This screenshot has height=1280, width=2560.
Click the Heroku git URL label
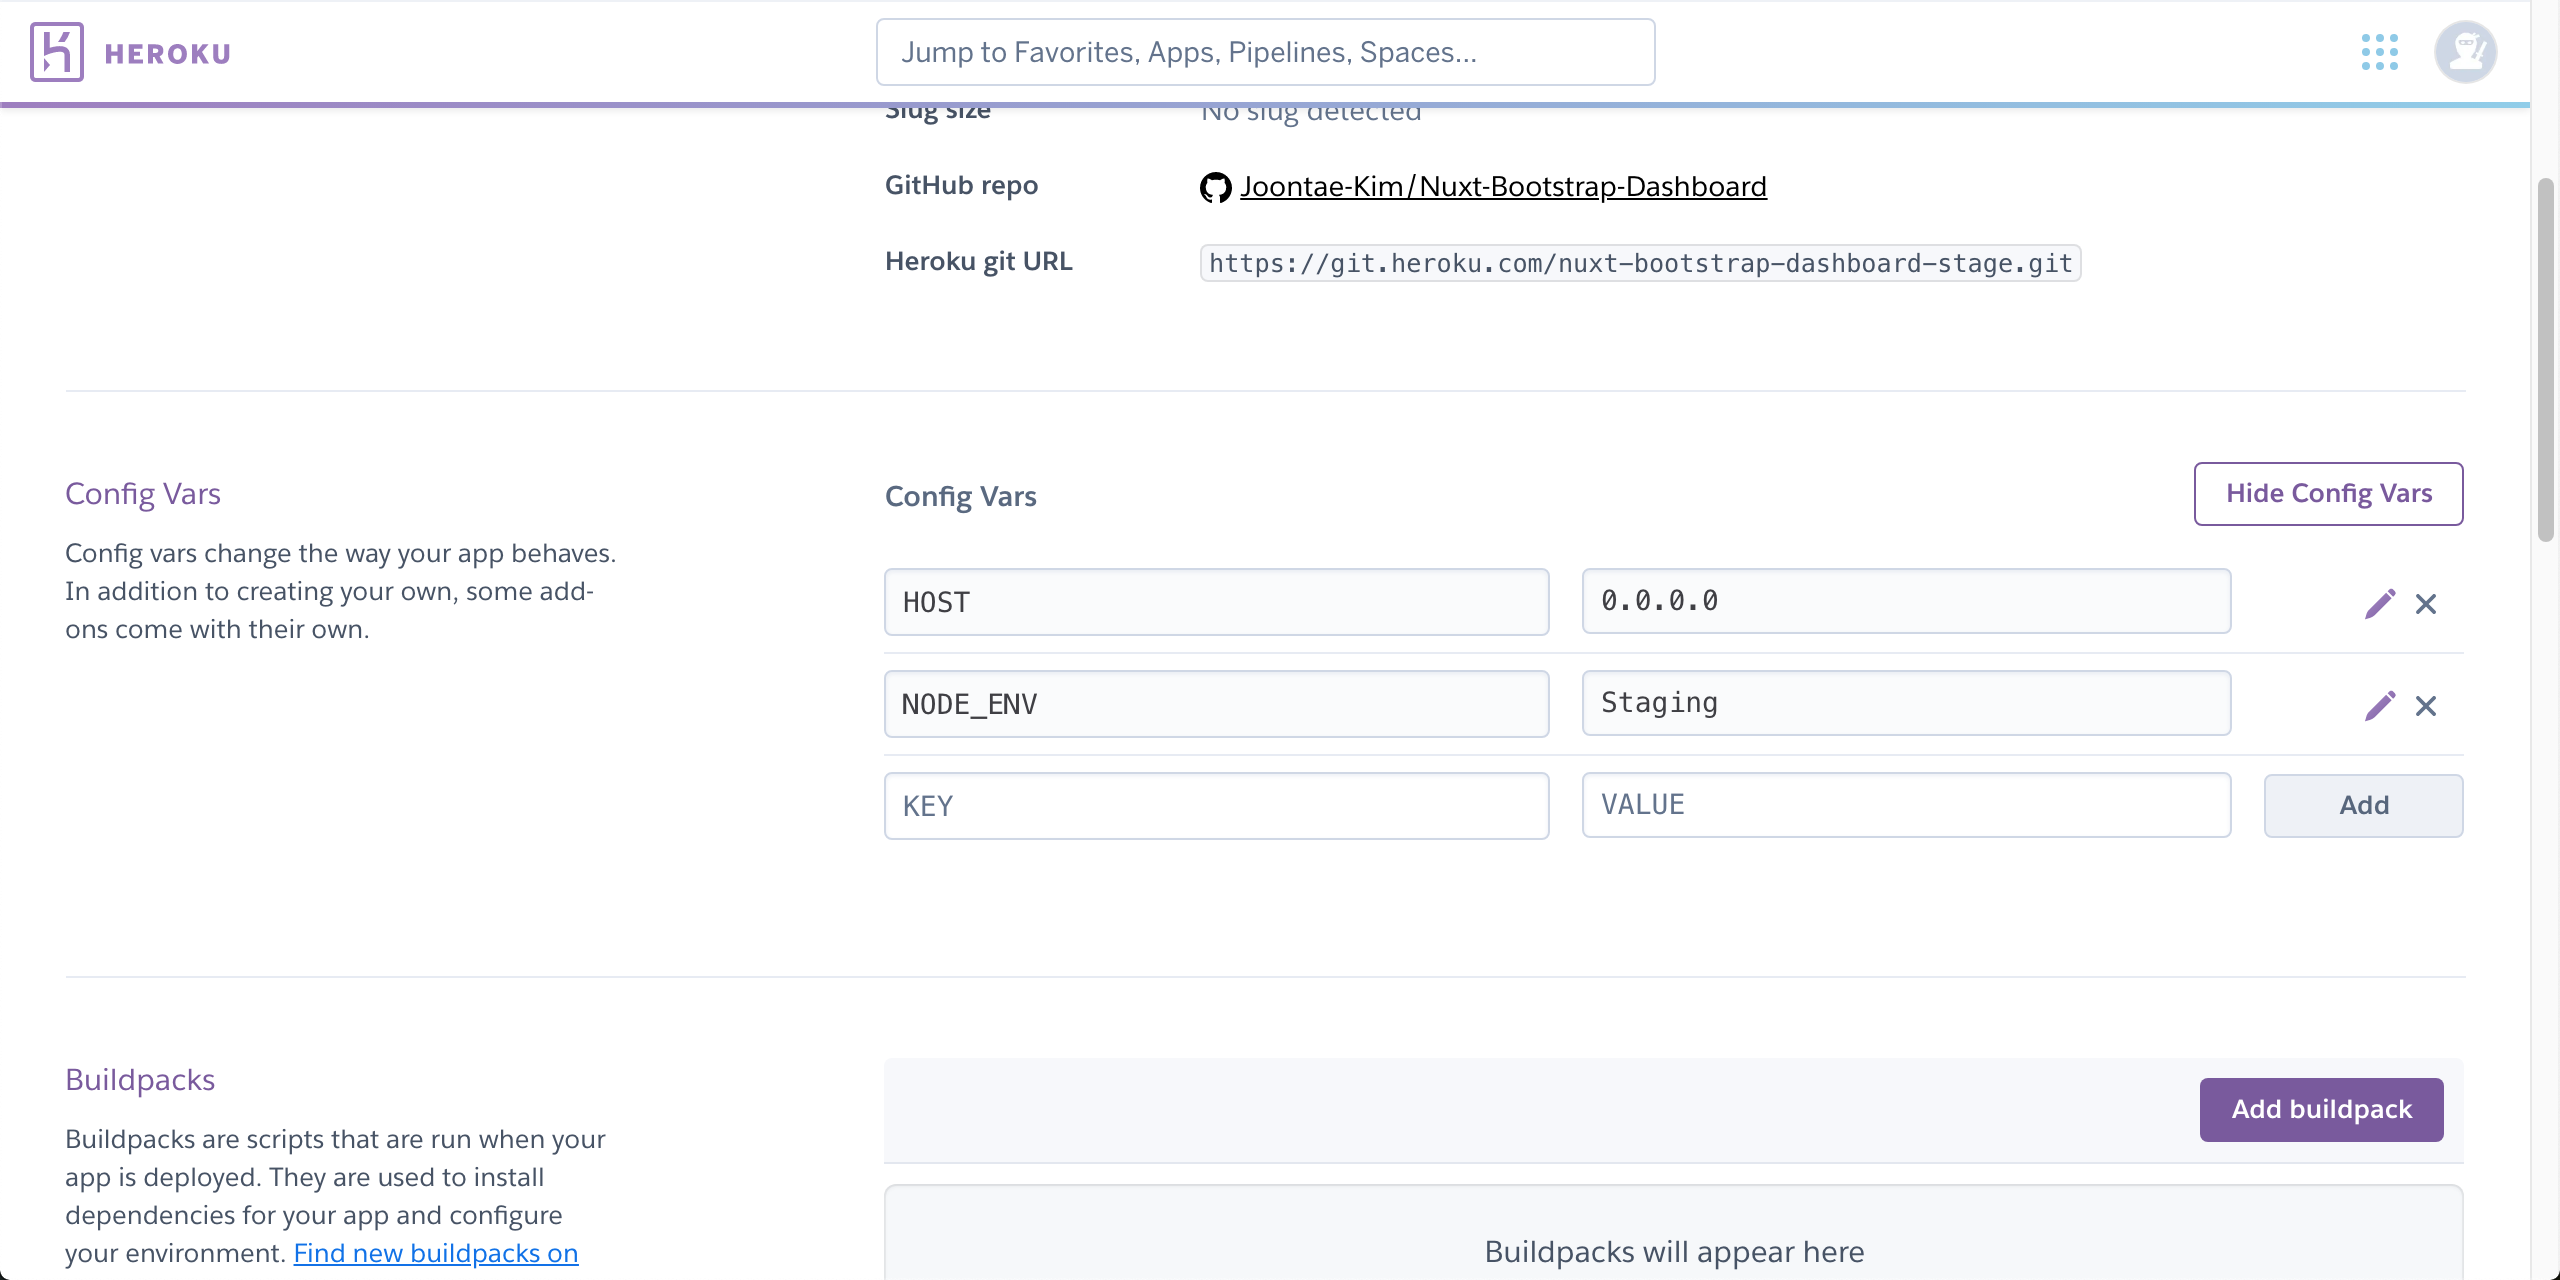(x=978, y=261)
